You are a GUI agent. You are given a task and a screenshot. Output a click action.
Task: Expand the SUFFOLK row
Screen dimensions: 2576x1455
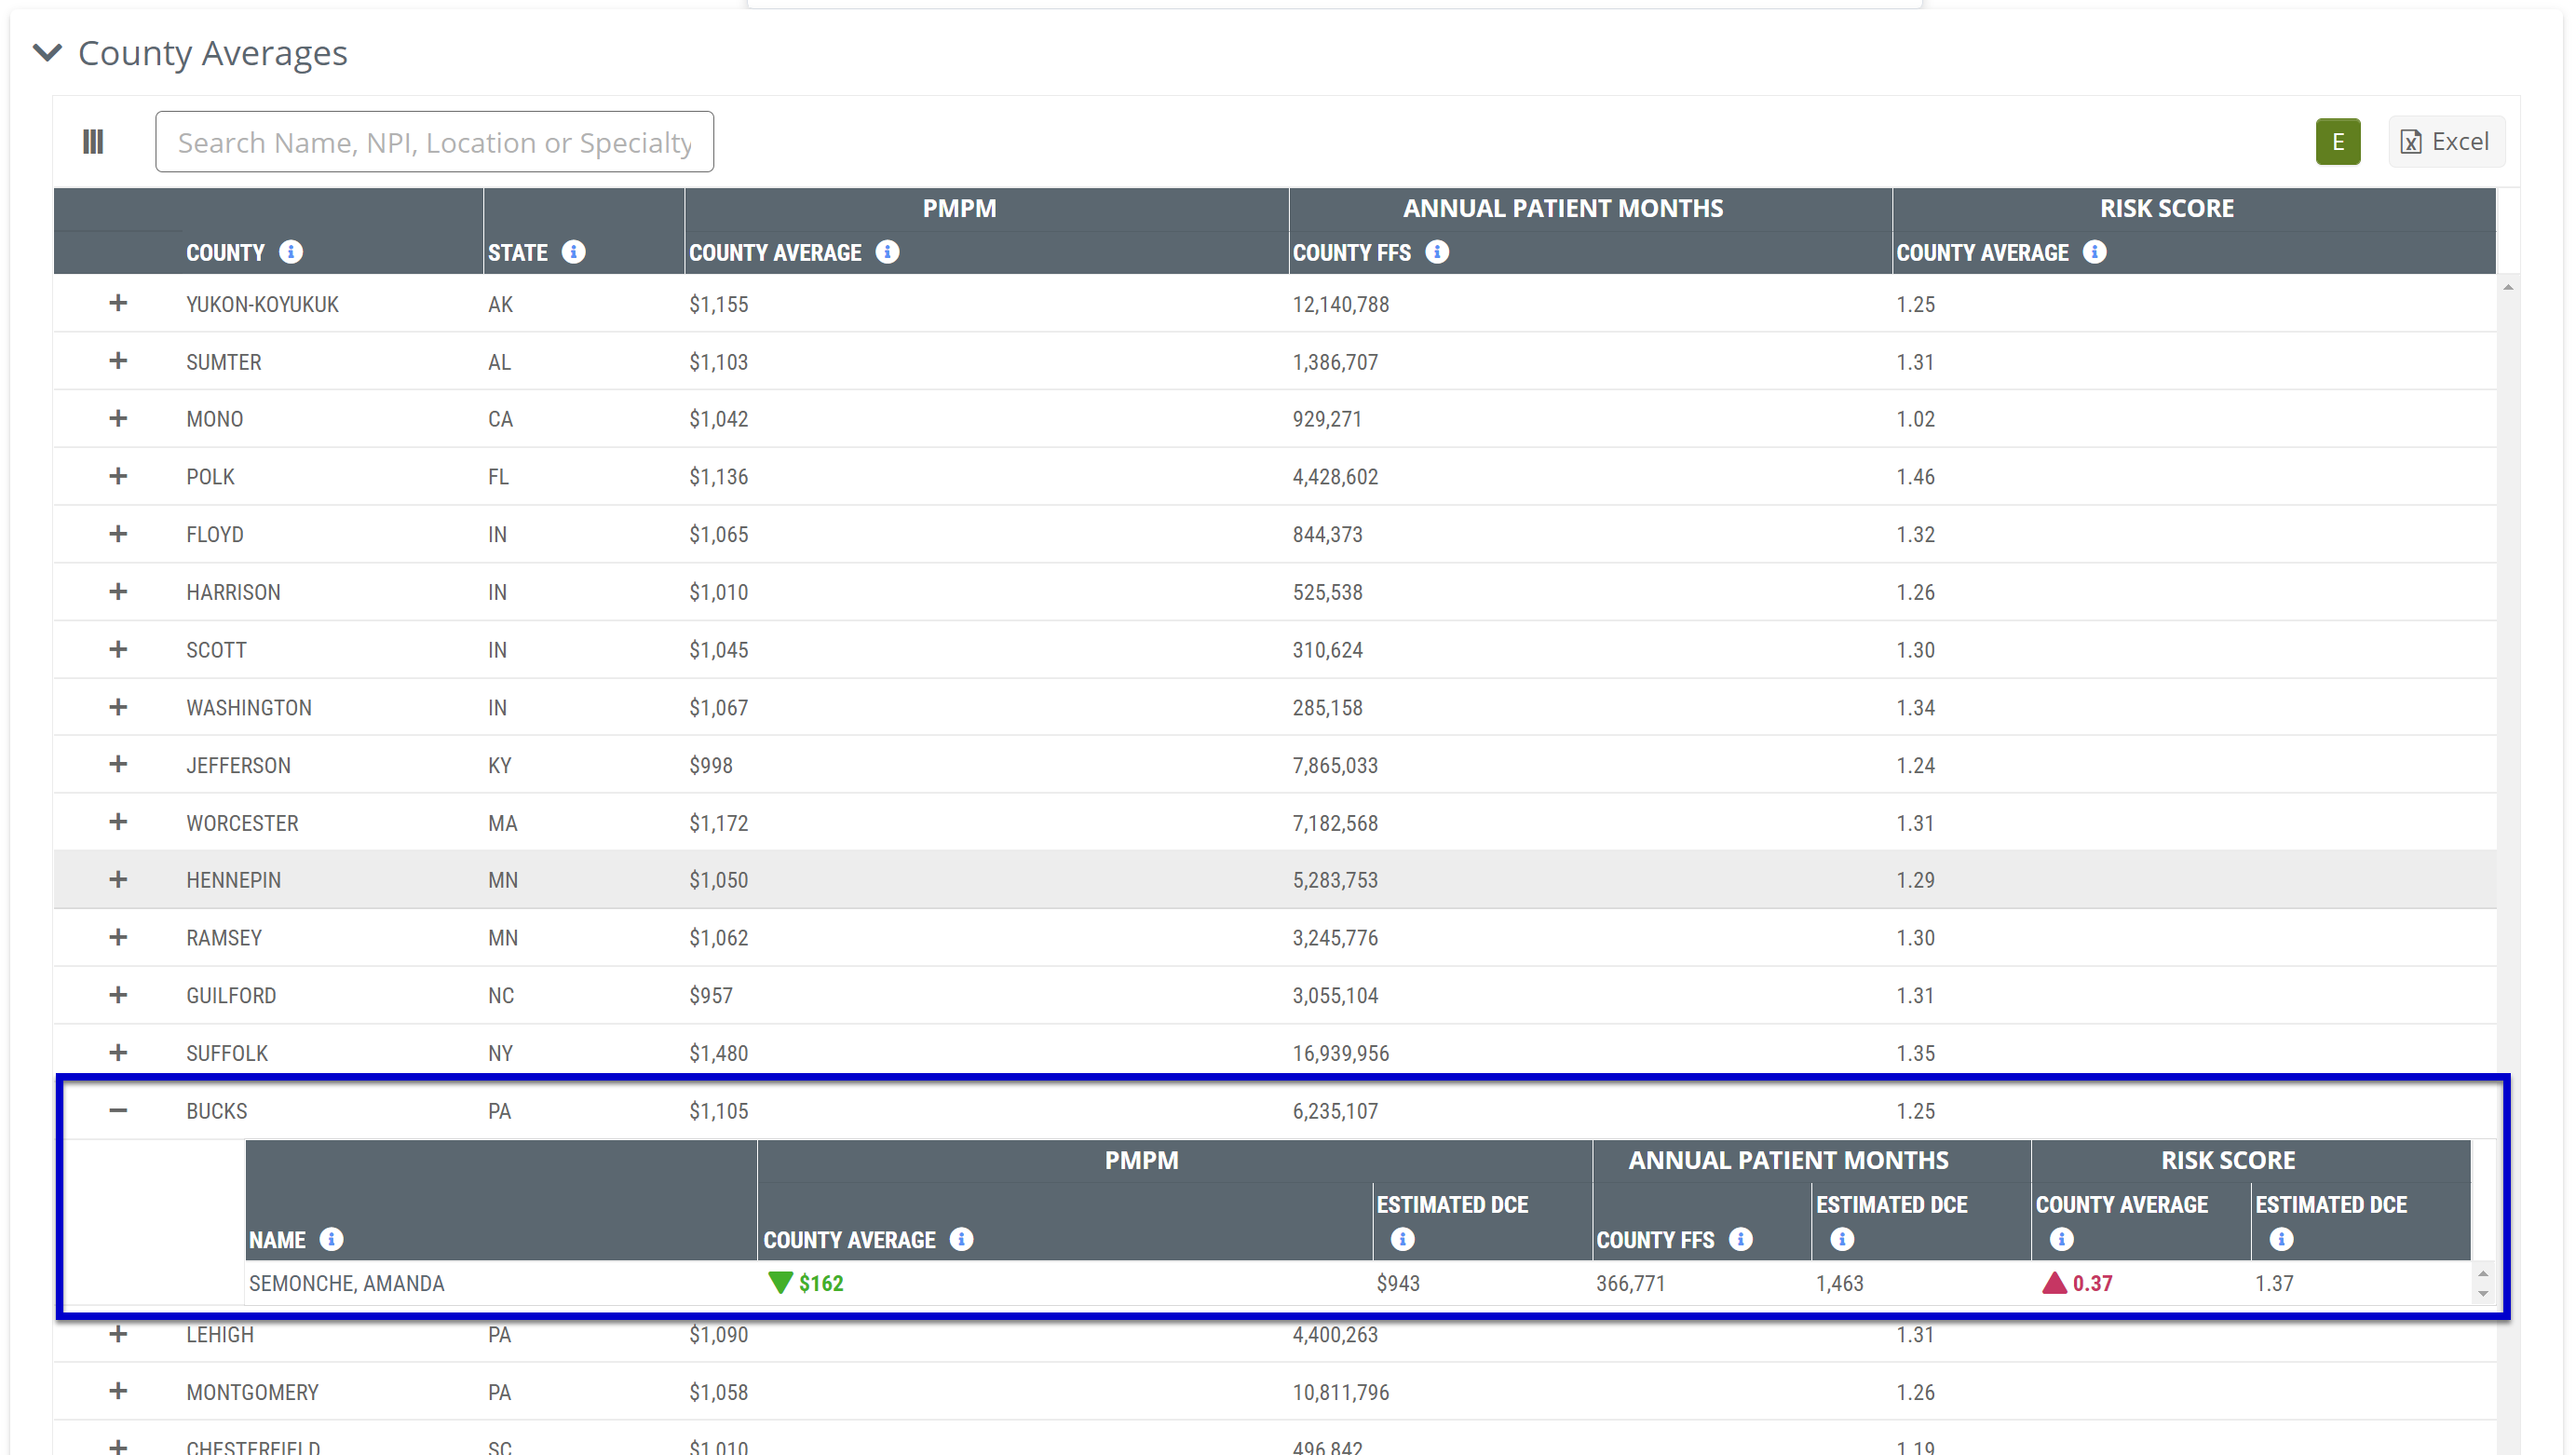coord(118,1052)
